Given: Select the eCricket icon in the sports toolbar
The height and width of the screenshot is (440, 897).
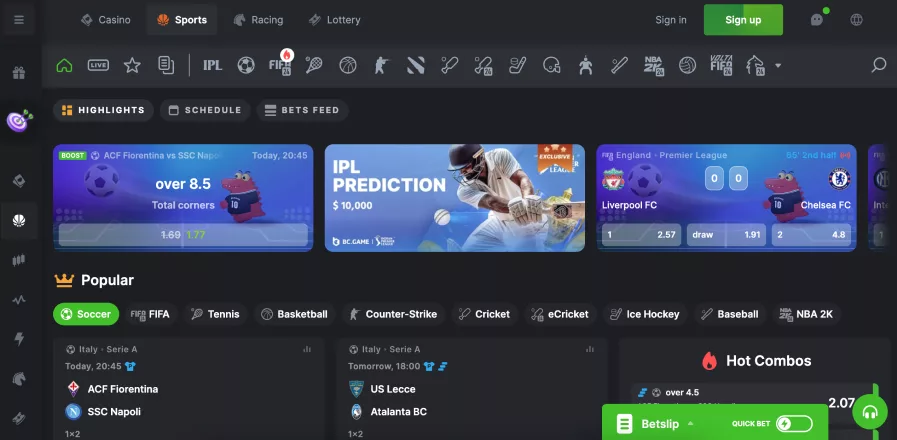Looking at the screenshot, I should (483, 65).
